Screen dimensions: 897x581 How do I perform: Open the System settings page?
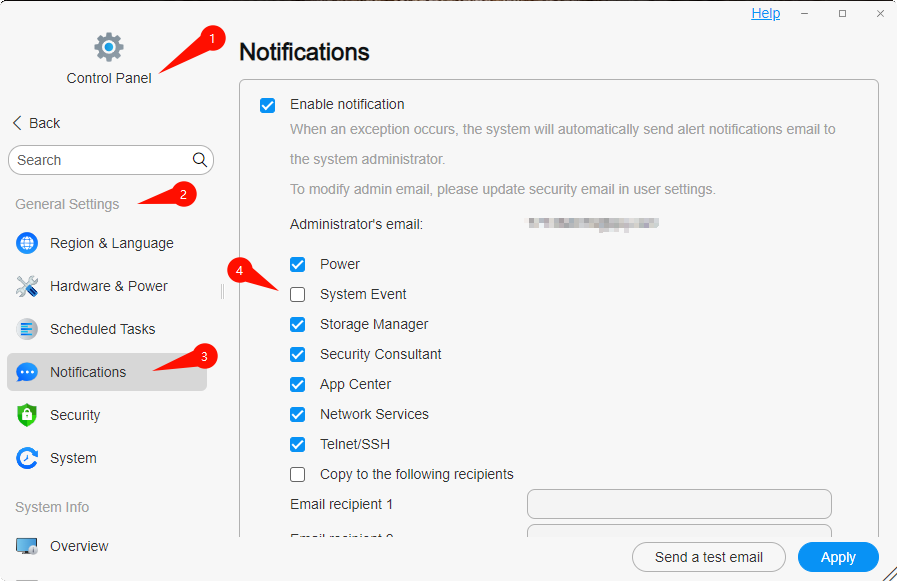[107, 458]
